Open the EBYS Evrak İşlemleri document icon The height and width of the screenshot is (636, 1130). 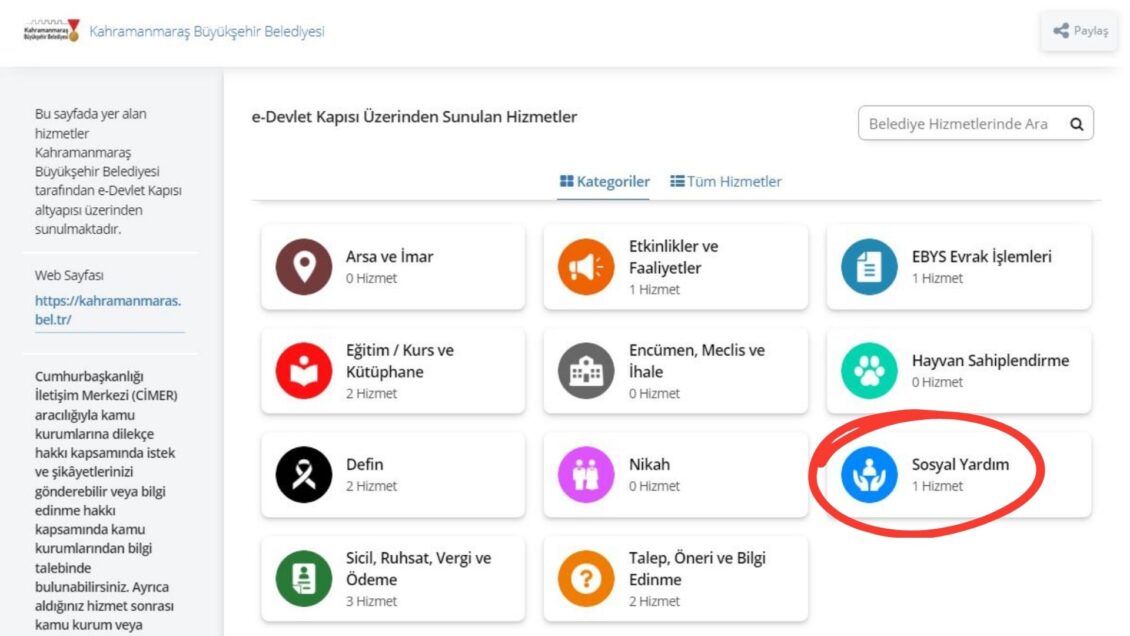[869, 267]
